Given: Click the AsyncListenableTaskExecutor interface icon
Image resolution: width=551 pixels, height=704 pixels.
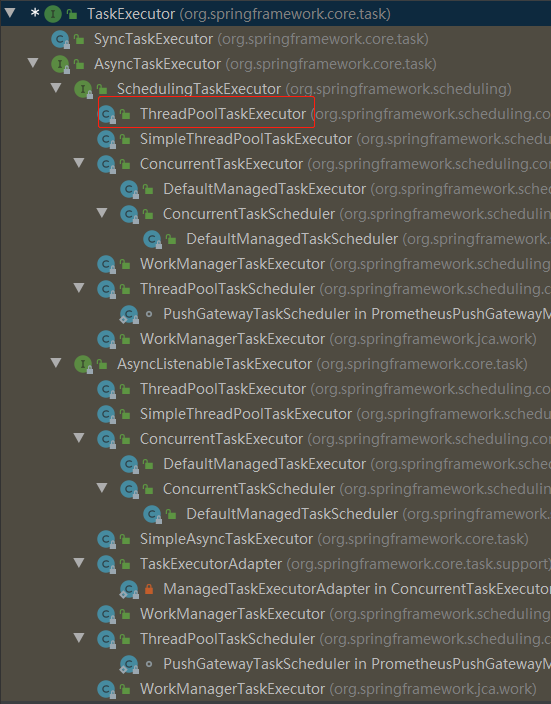Looking at the screenshot, I should [x=83, y=364].
